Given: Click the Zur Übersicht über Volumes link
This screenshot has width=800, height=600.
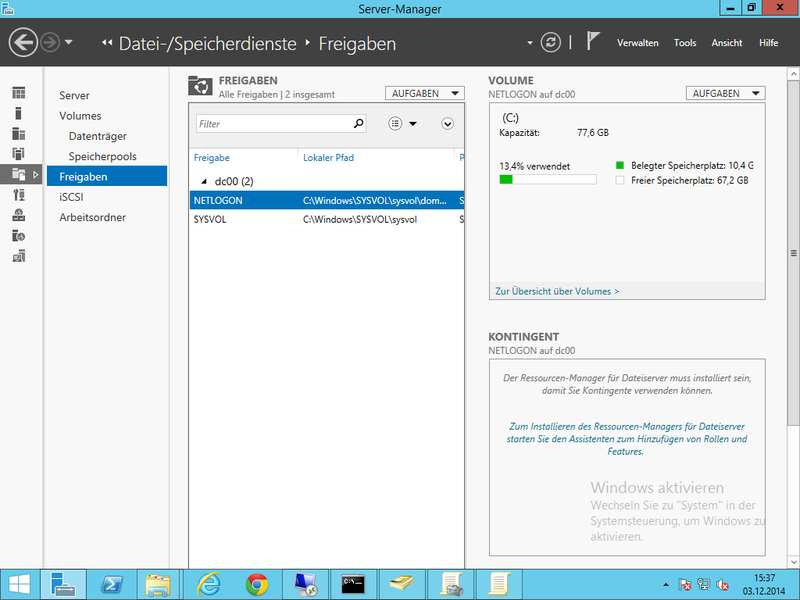Looking at the screenshot, I should [x=557, y=291].
